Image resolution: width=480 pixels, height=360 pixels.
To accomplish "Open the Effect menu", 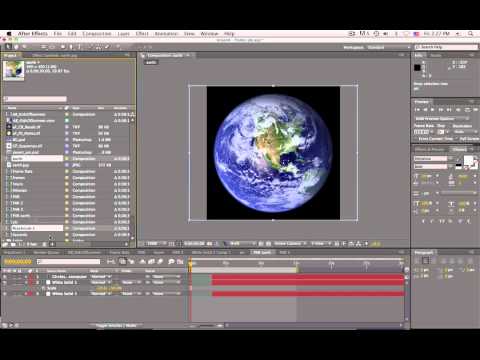I will click(x=142, y=34).
